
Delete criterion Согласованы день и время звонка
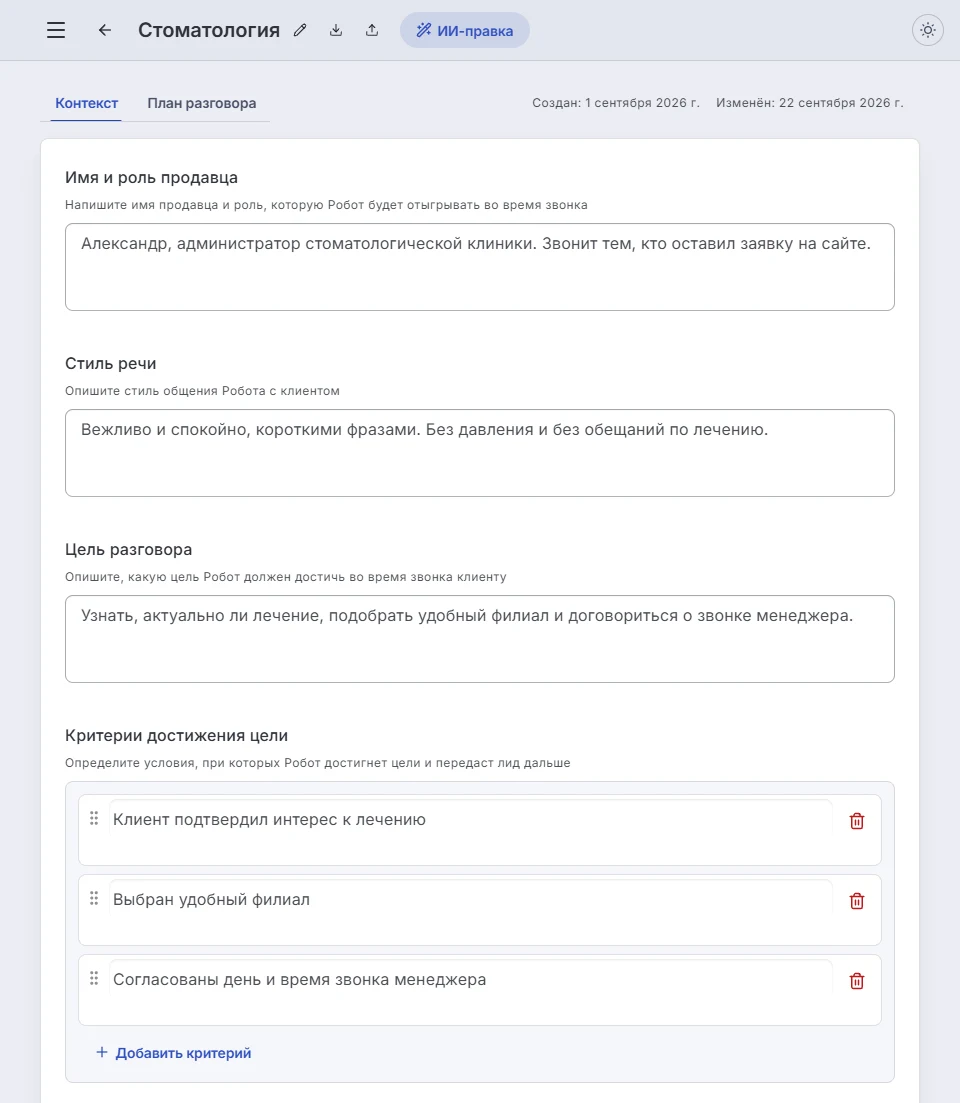[857, 981]
